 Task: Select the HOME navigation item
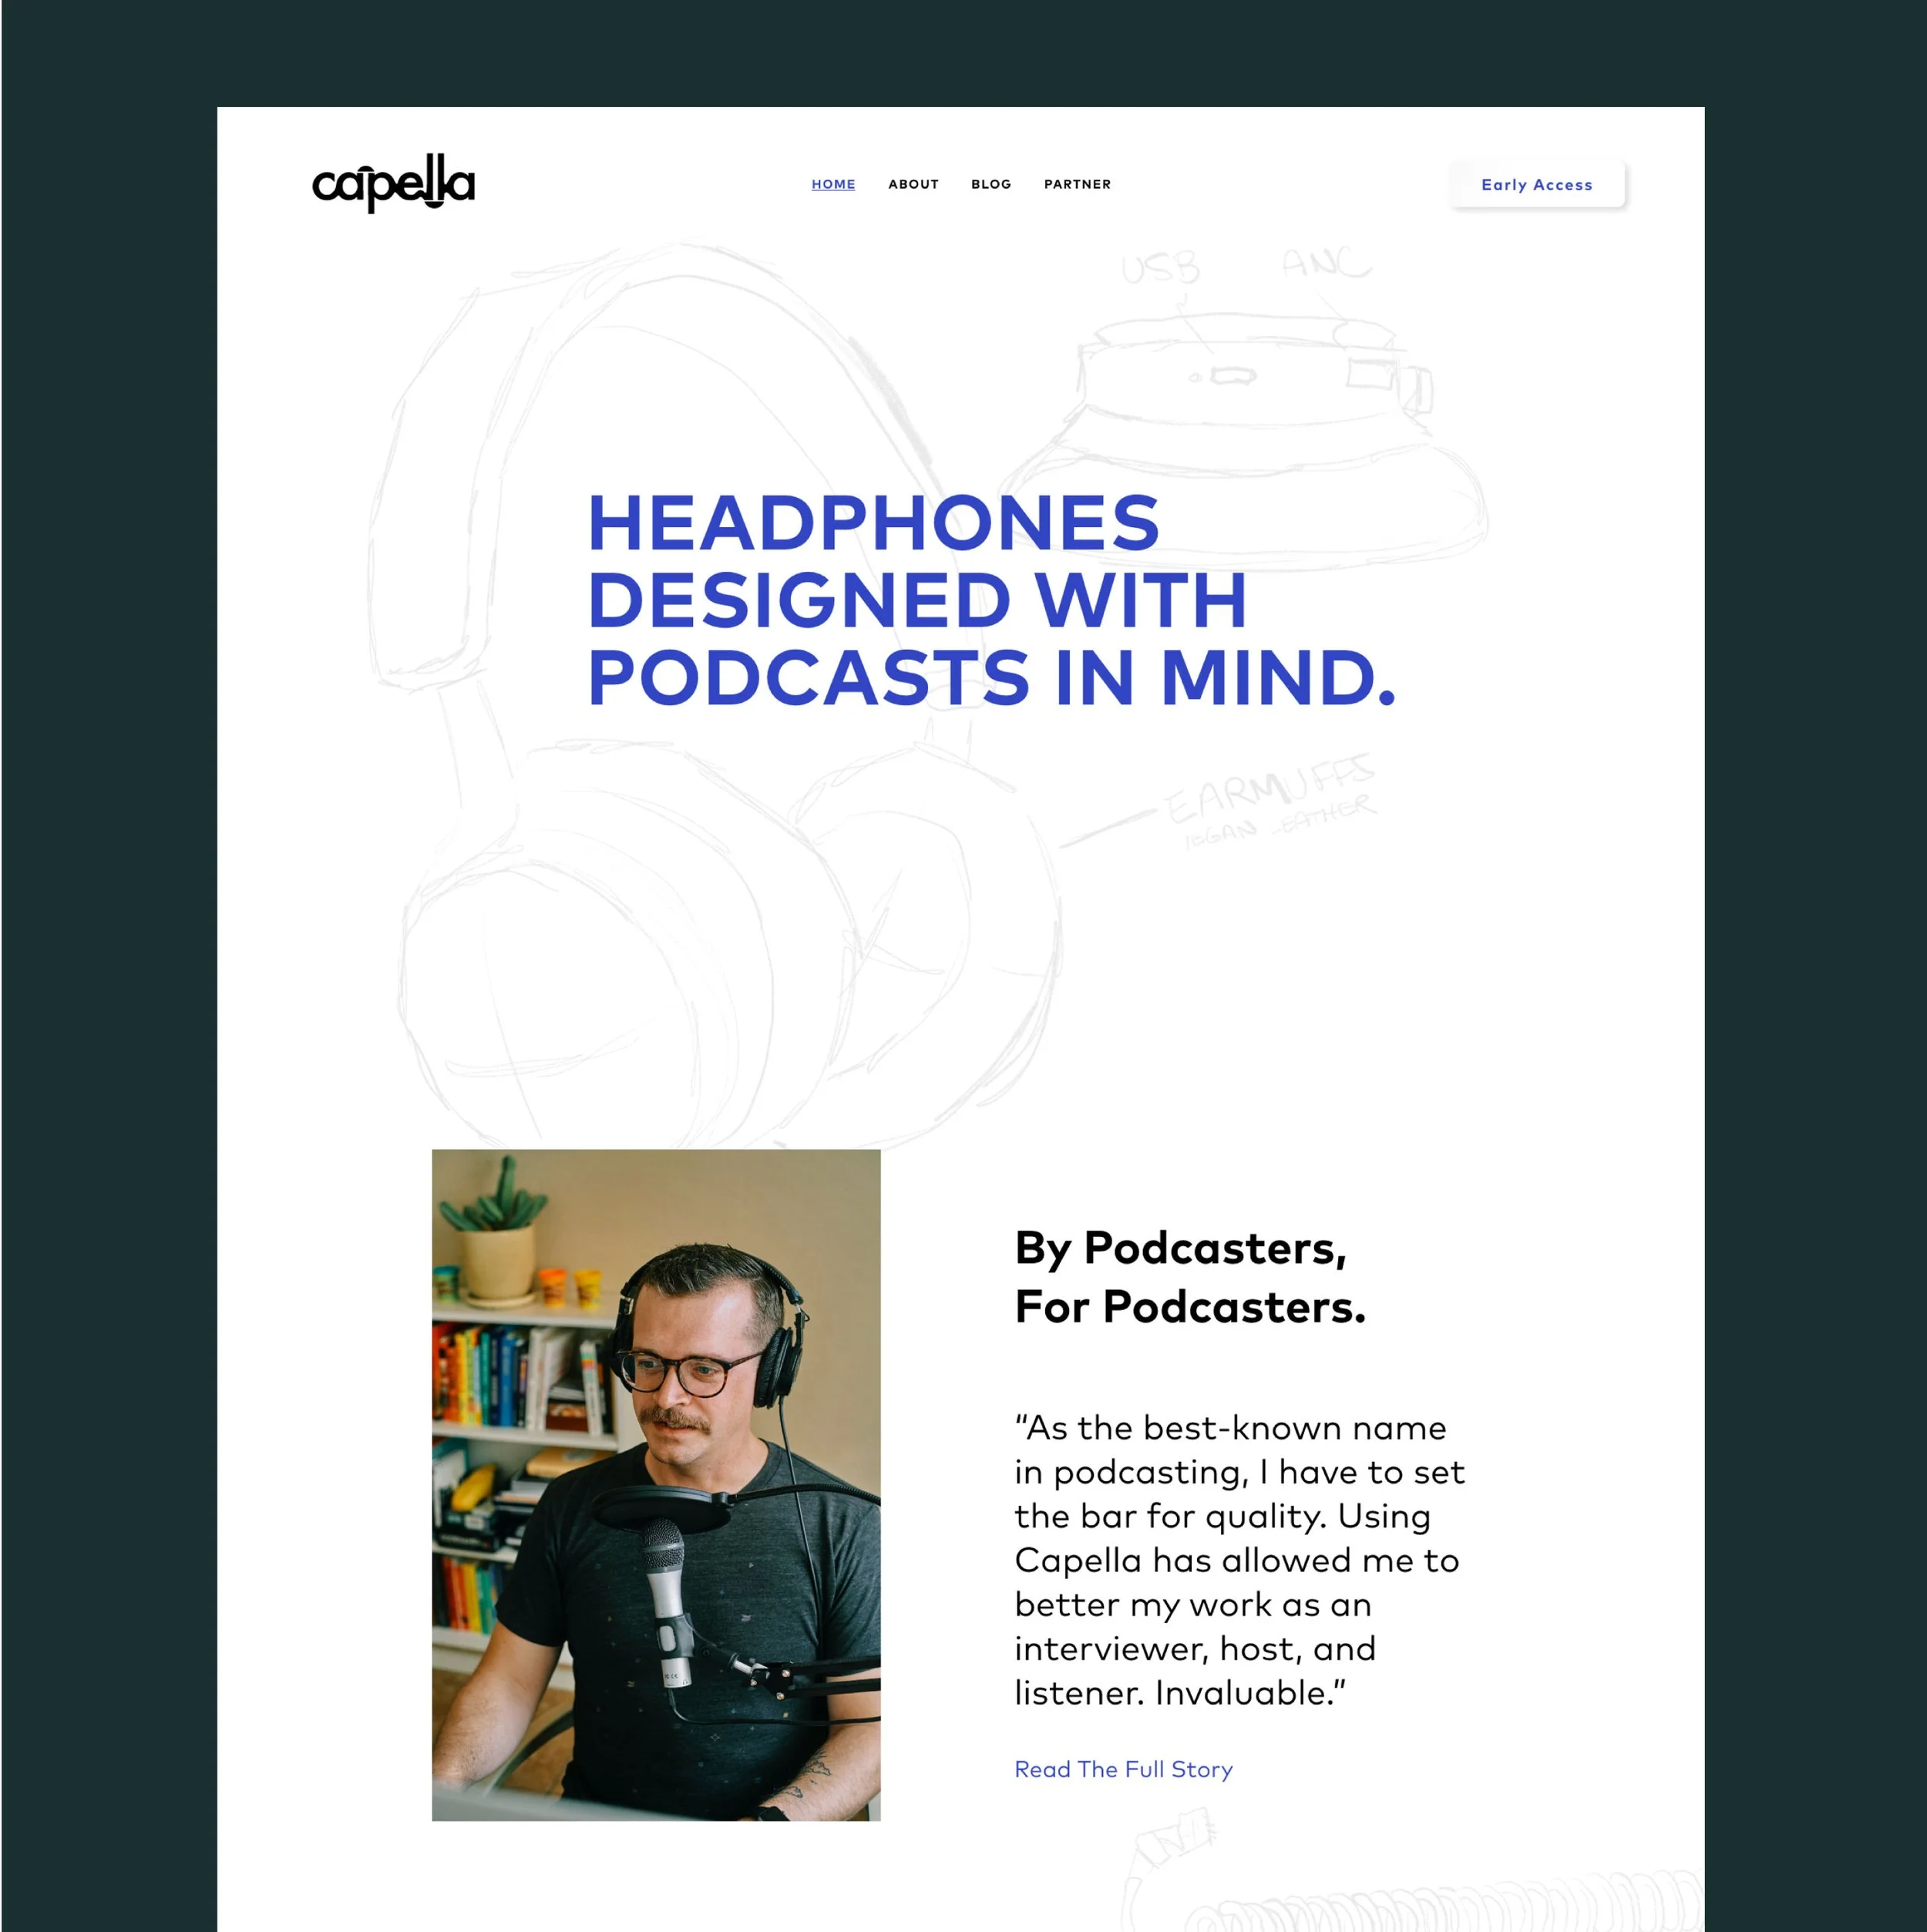[x=833, y=184]
